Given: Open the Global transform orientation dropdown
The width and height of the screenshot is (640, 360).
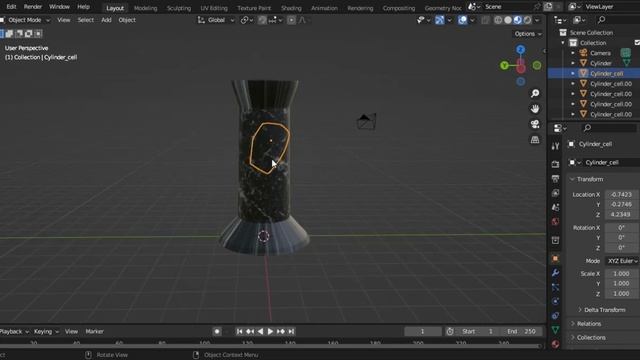Looking at the screenshot, I should (x=216, y=20).
